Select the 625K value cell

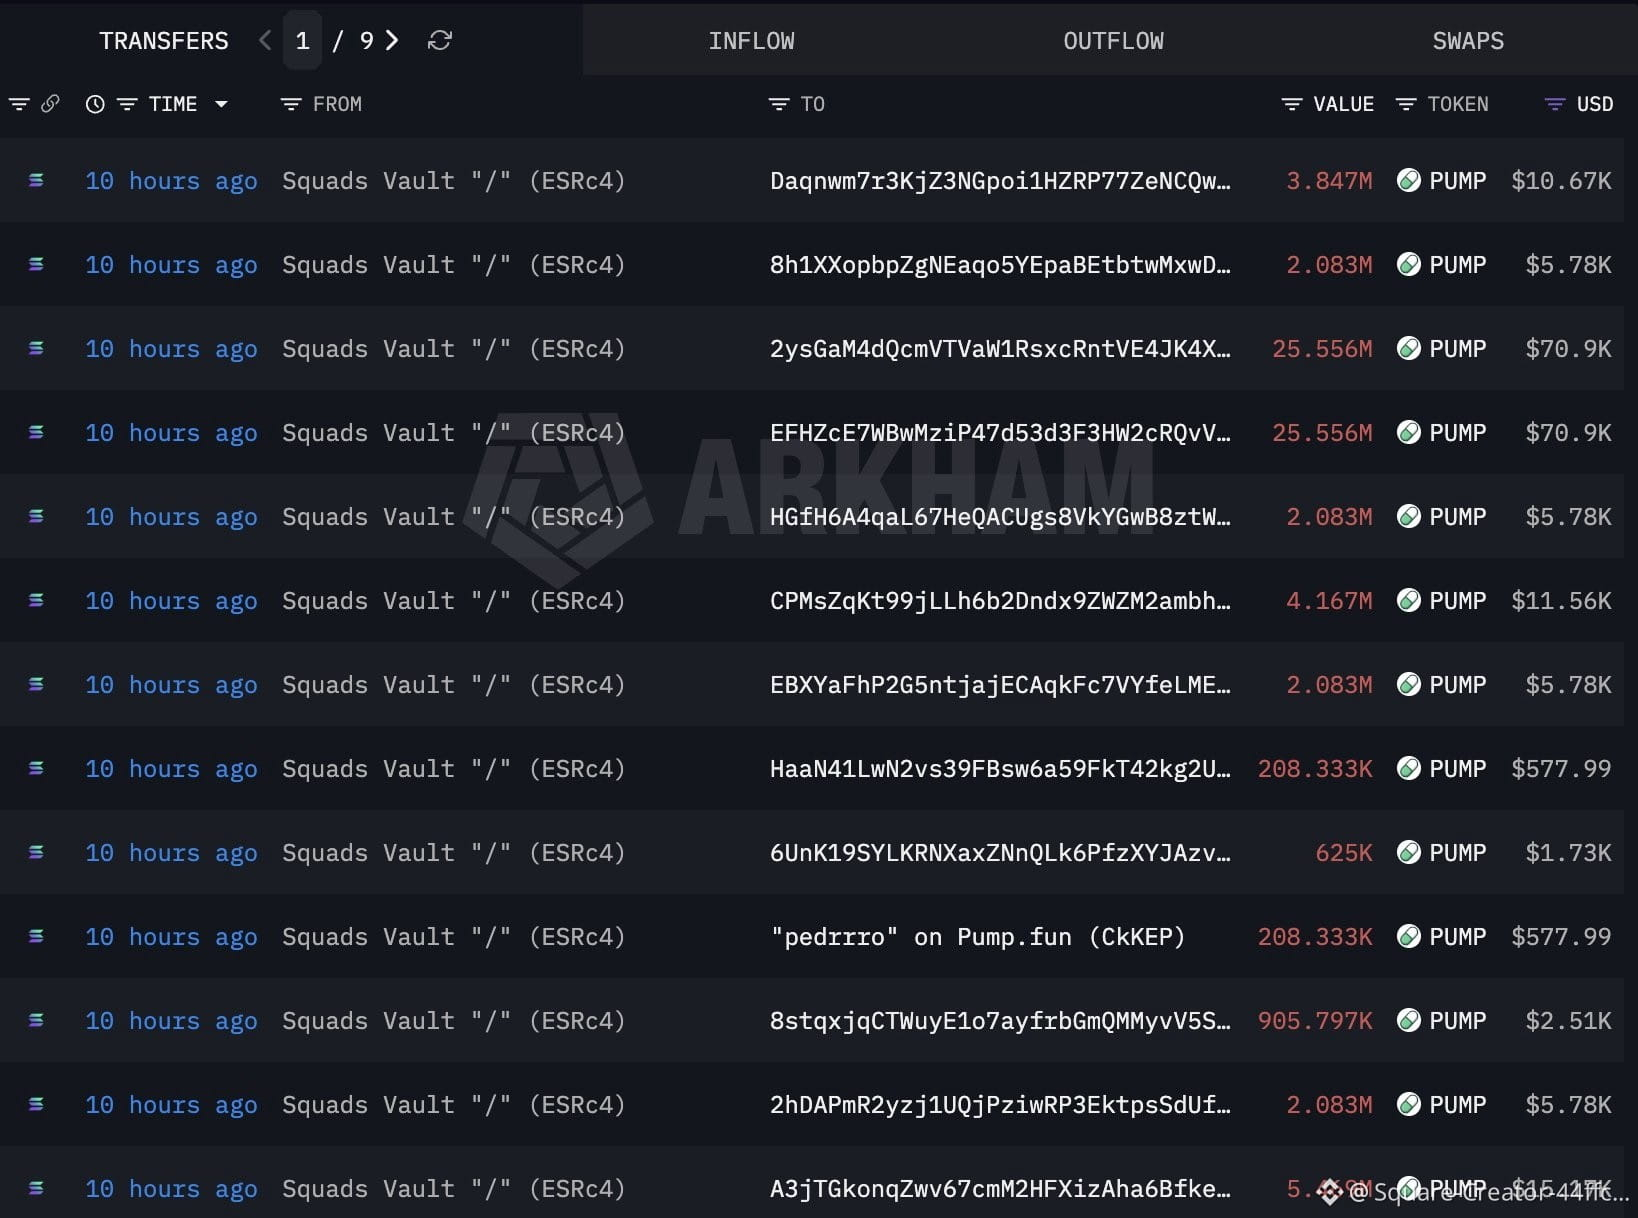coord(1344,853)
